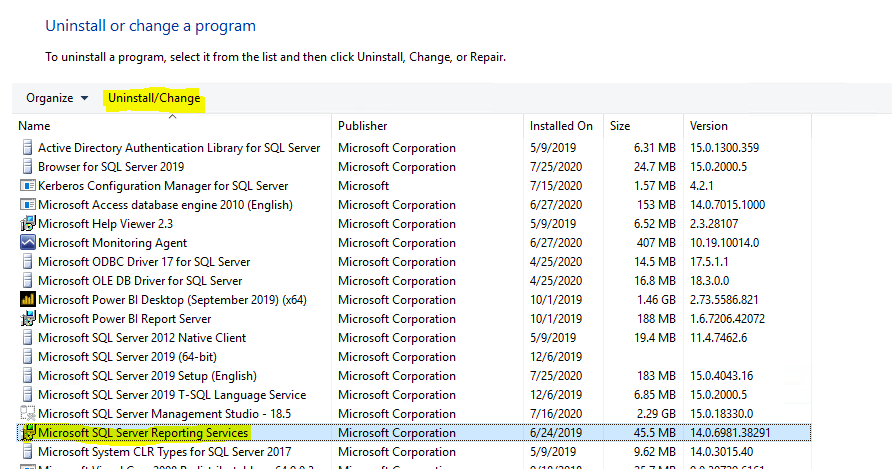892x469 pixels.
Task: Sort list by Name column header
Action: pos(34,126)
